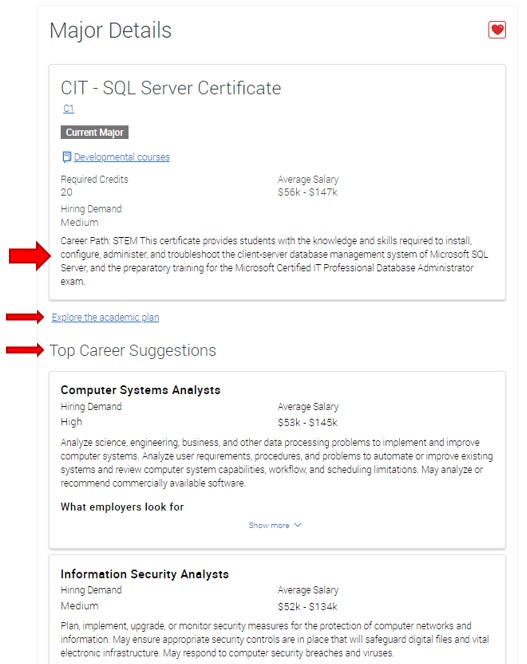The image size is (527, 664).
Task: Toggle the heart favorite icon
Action: pos(497,30)
